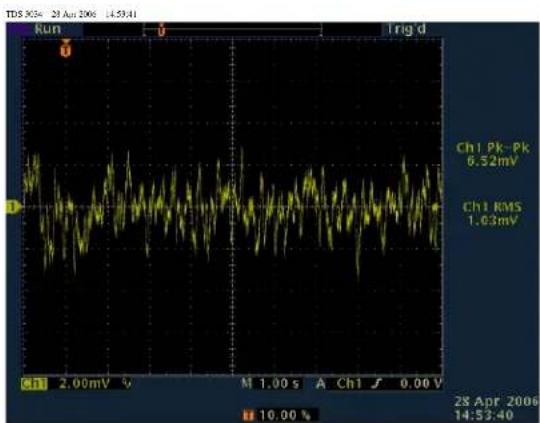Image resolution: width=540 pixels, height=423 pixels.
Task: Select the trigger position marker in record bar
Action: click(x=161, y=30)
